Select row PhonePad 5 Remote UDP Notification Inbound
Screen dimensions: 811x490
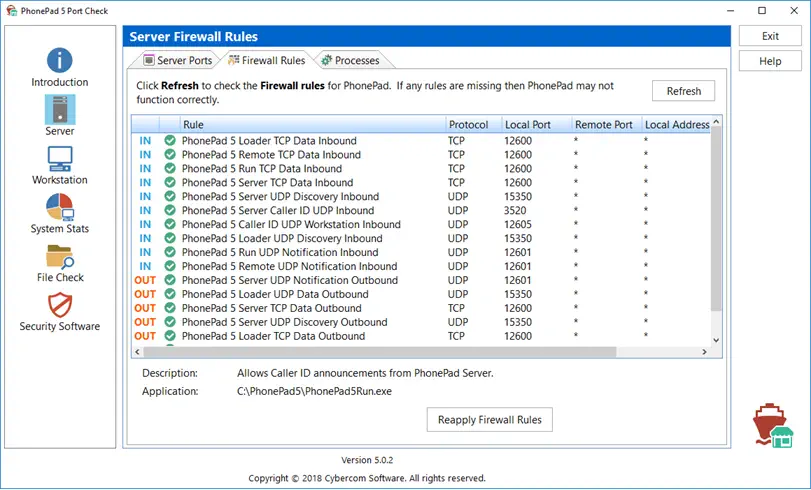tap(421, 266)
